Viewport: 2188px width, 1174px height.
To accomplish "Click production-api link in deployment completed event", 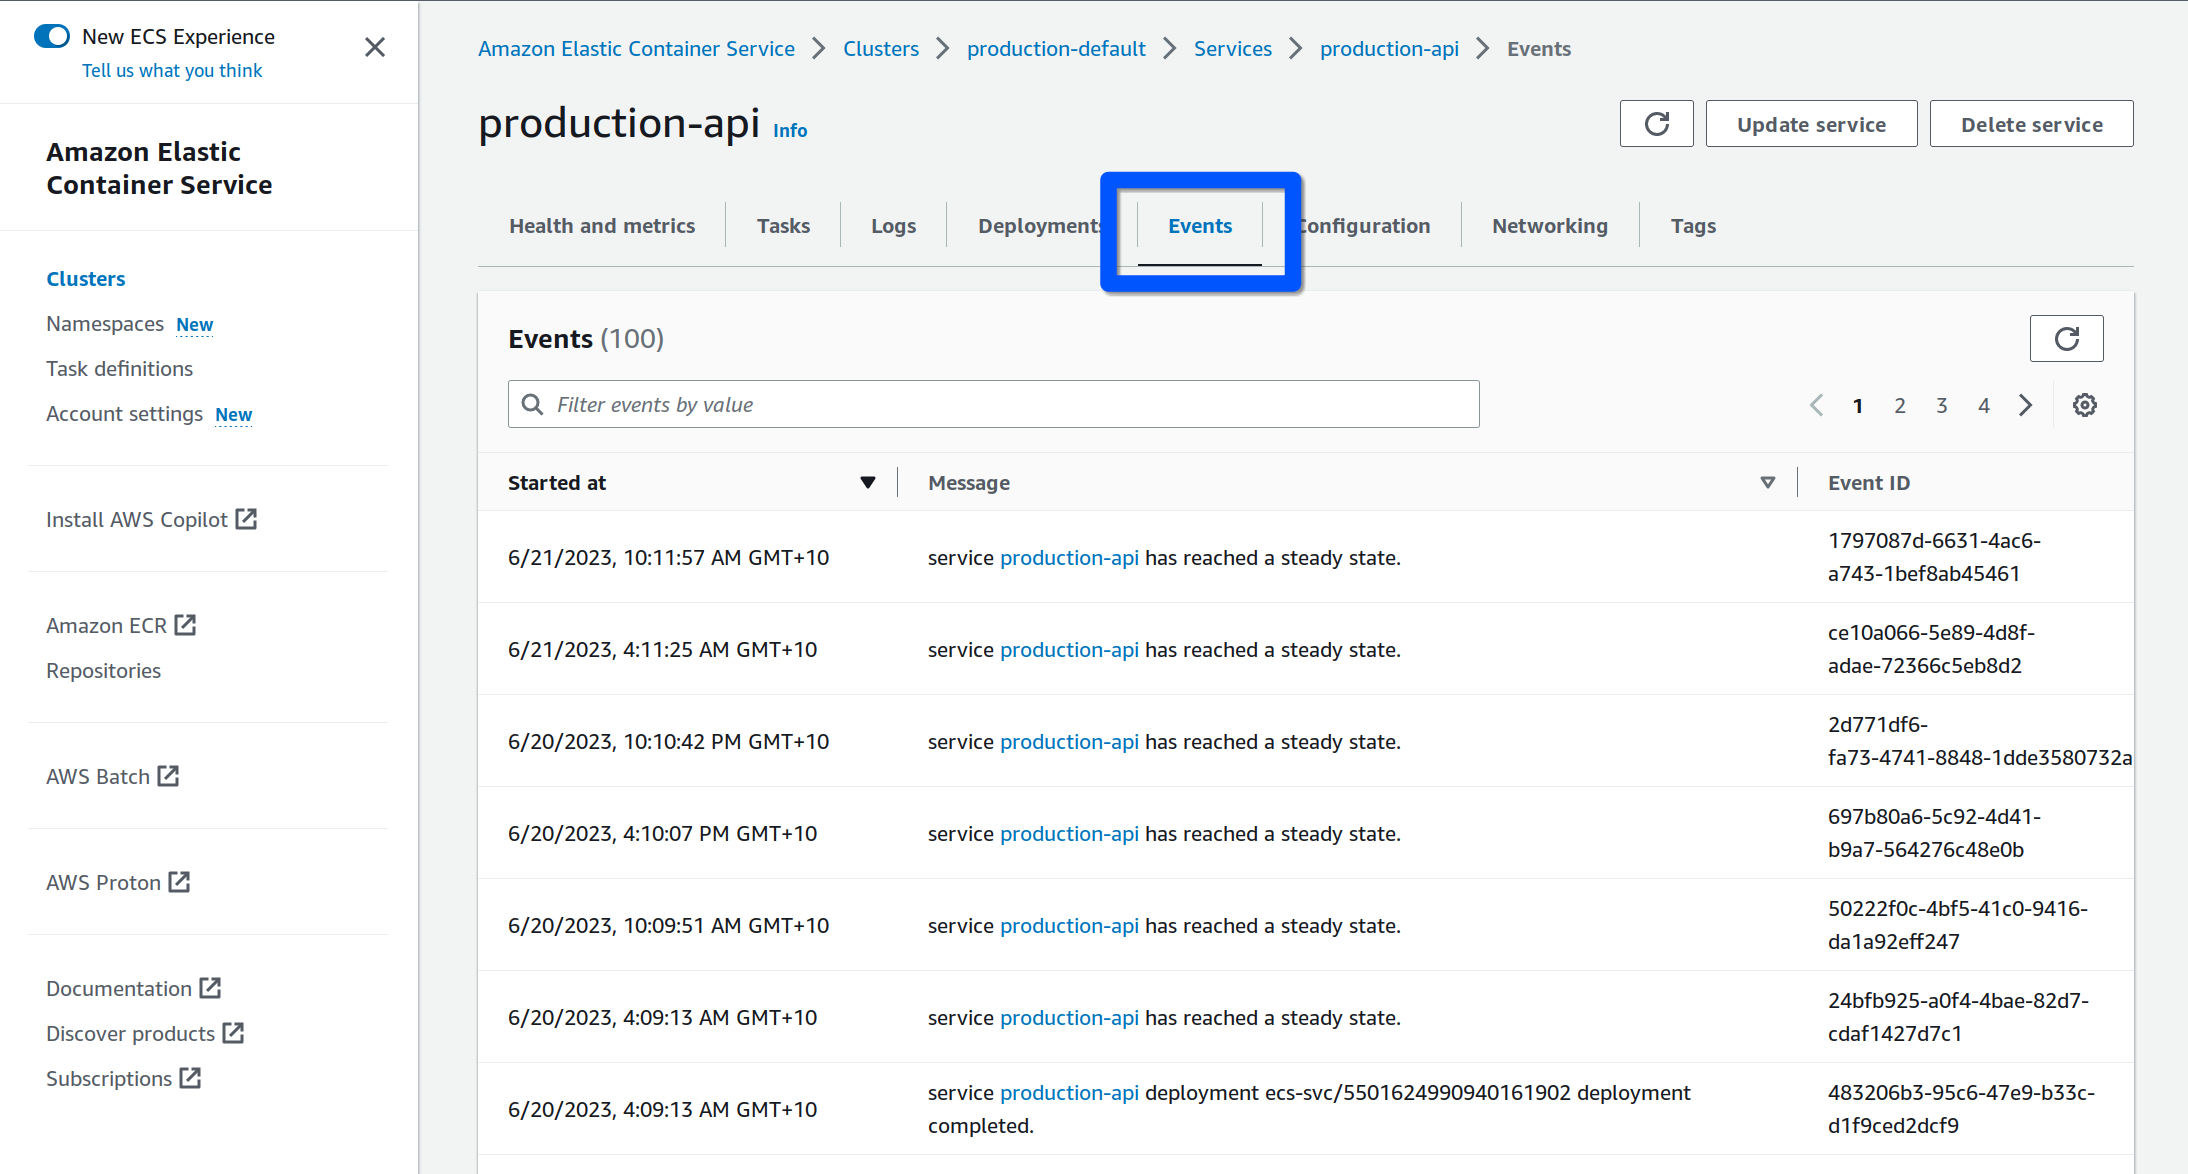I will pyautogui.click(x=1069, y=1093).
